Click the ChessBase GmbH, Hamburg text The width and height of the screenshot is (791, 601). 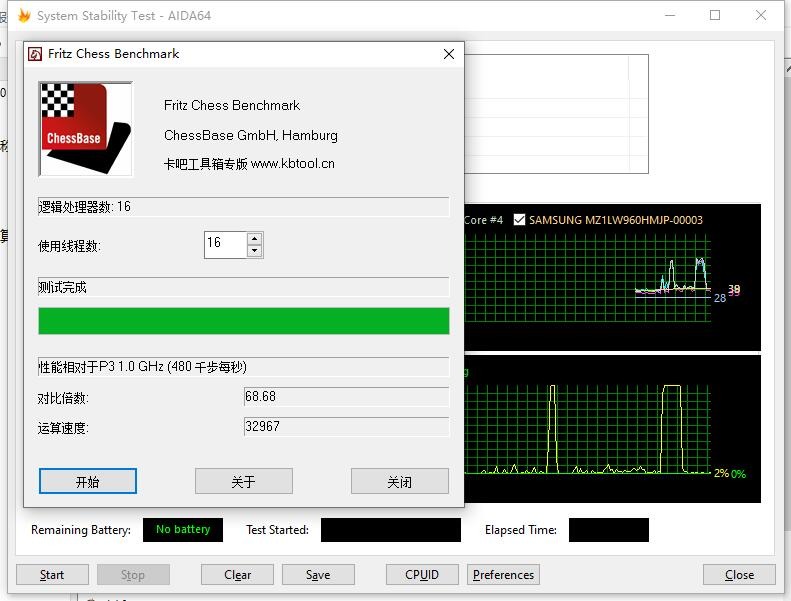point(251,135)
